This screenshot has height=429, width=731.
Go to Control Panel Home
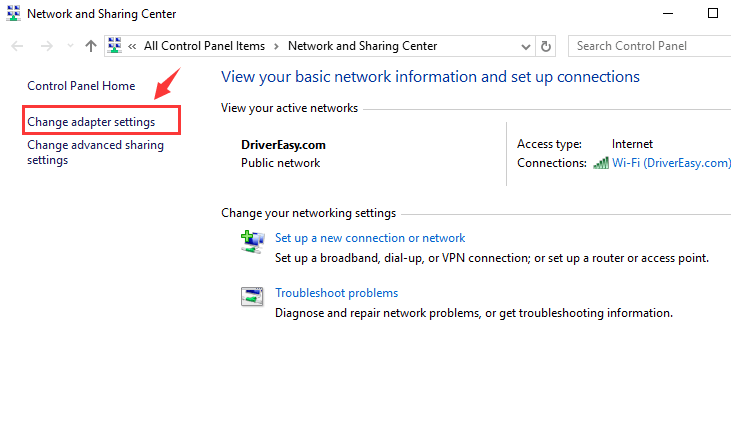(81, 86)
